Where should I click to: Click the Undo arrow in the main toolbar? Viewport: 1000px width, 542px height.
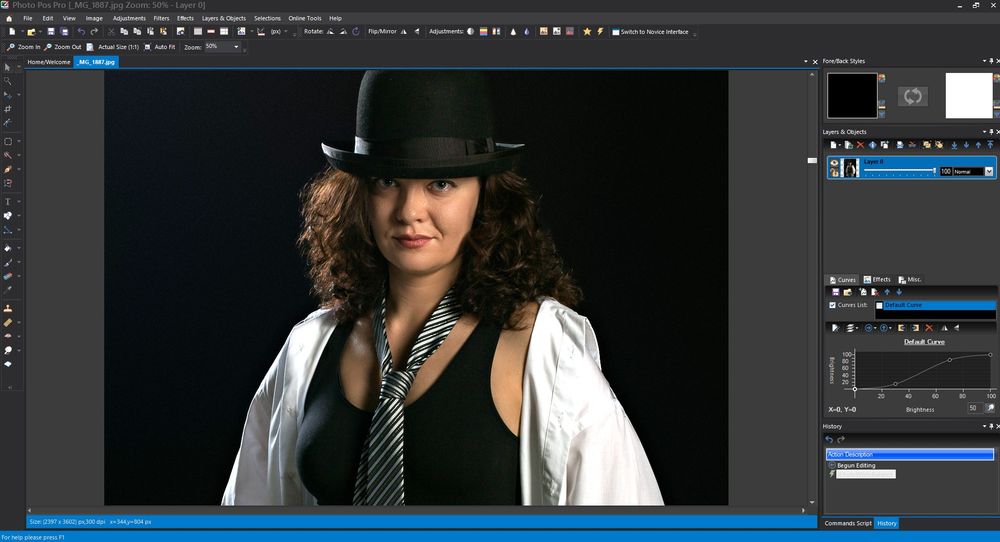(x=81, y=31)
